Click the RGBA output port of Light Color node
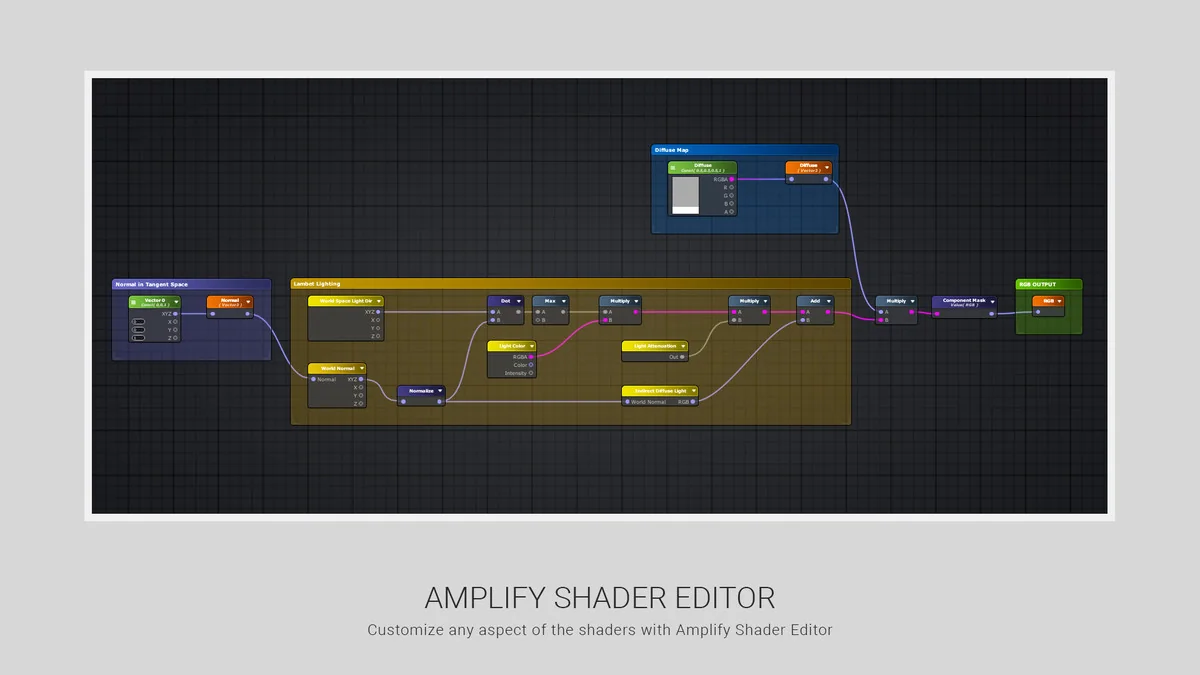Image resolution: width=1200 pixels, height=675 pixels. (531, 356)
